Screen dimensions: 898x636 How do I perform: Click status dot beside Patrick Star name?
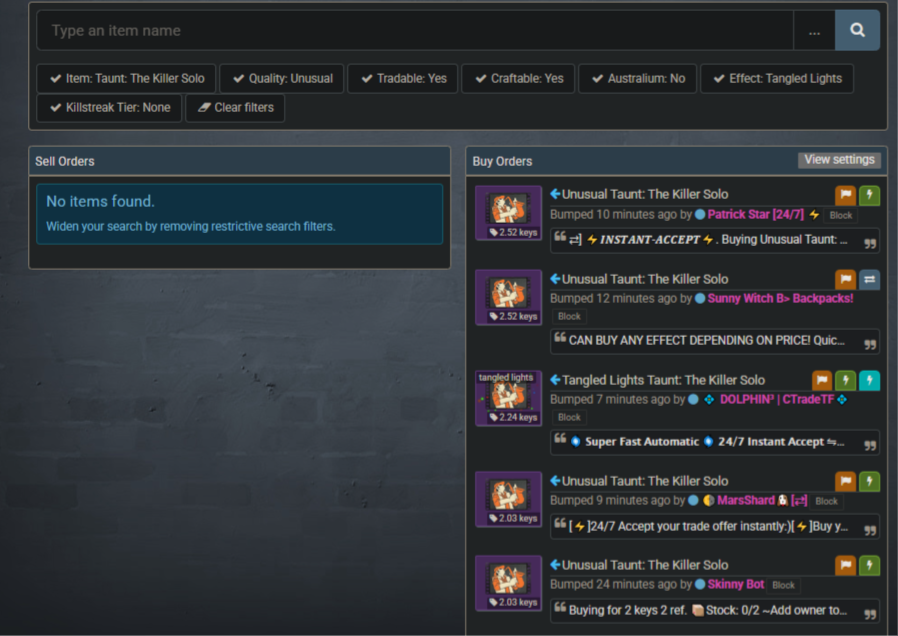click(700, 215)
